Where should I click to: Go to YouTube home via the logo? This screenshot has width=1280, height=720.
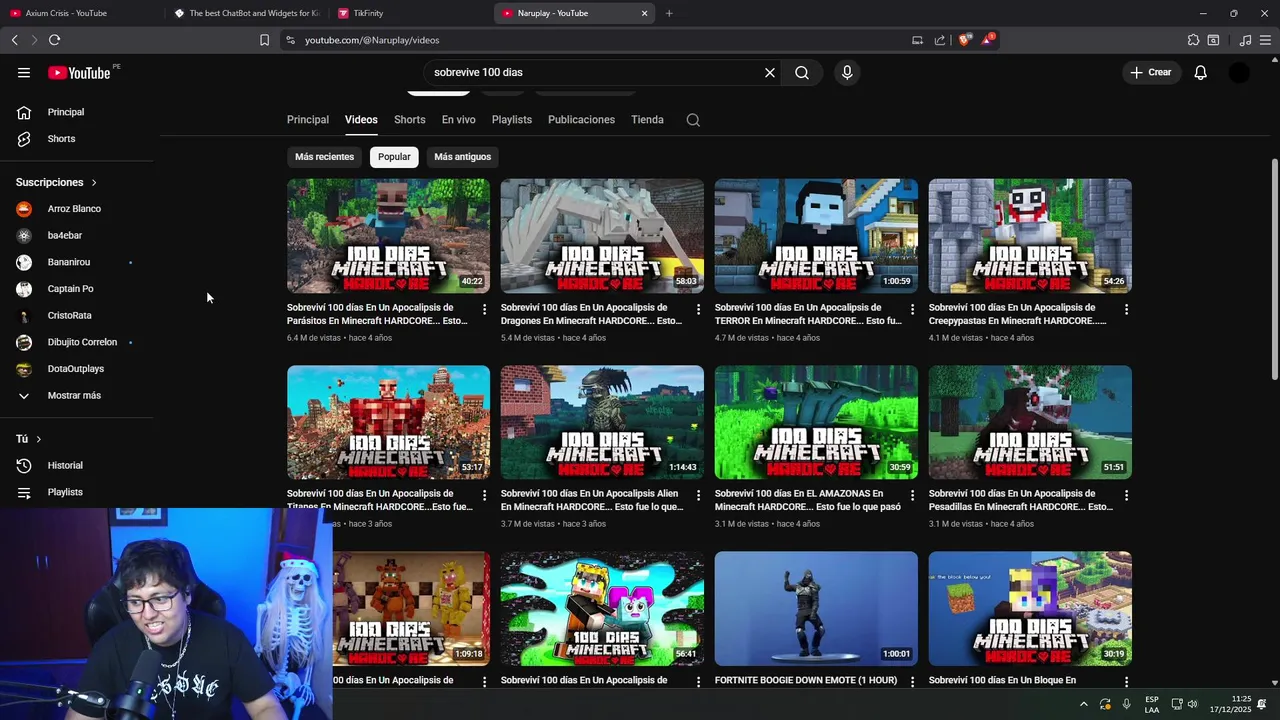point(79,72)
